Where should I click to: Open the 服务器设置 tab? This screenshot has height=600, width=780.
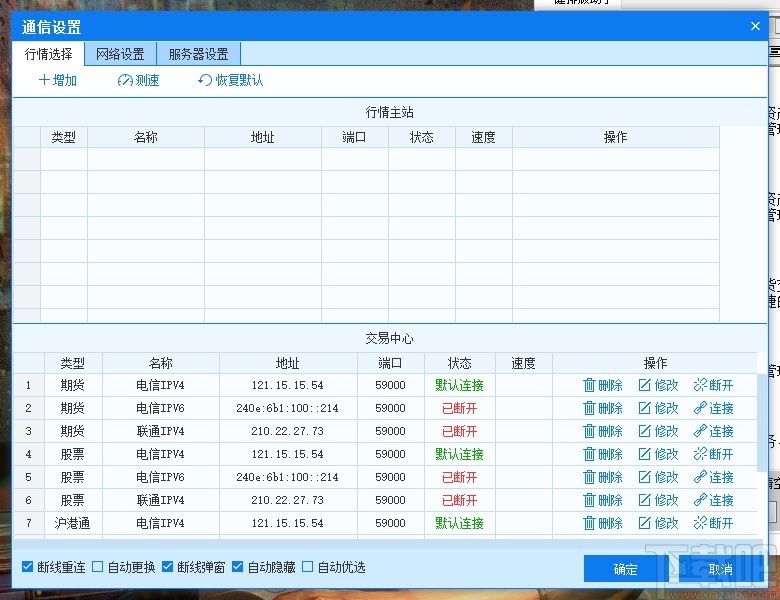198,54
